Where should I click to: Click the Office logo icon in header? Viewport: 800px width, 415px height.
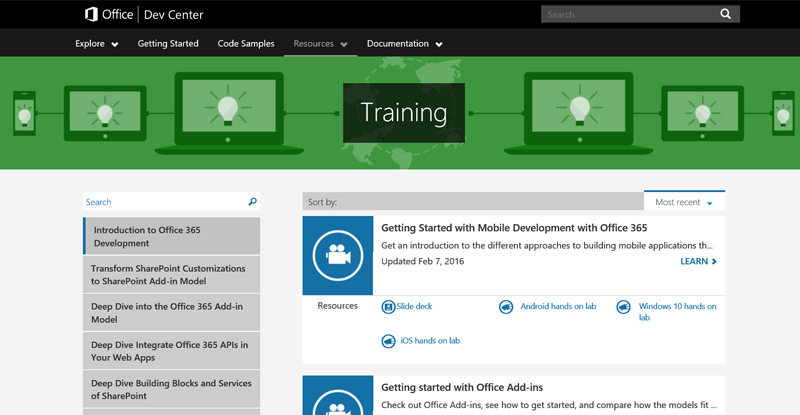tap(91, 14)
